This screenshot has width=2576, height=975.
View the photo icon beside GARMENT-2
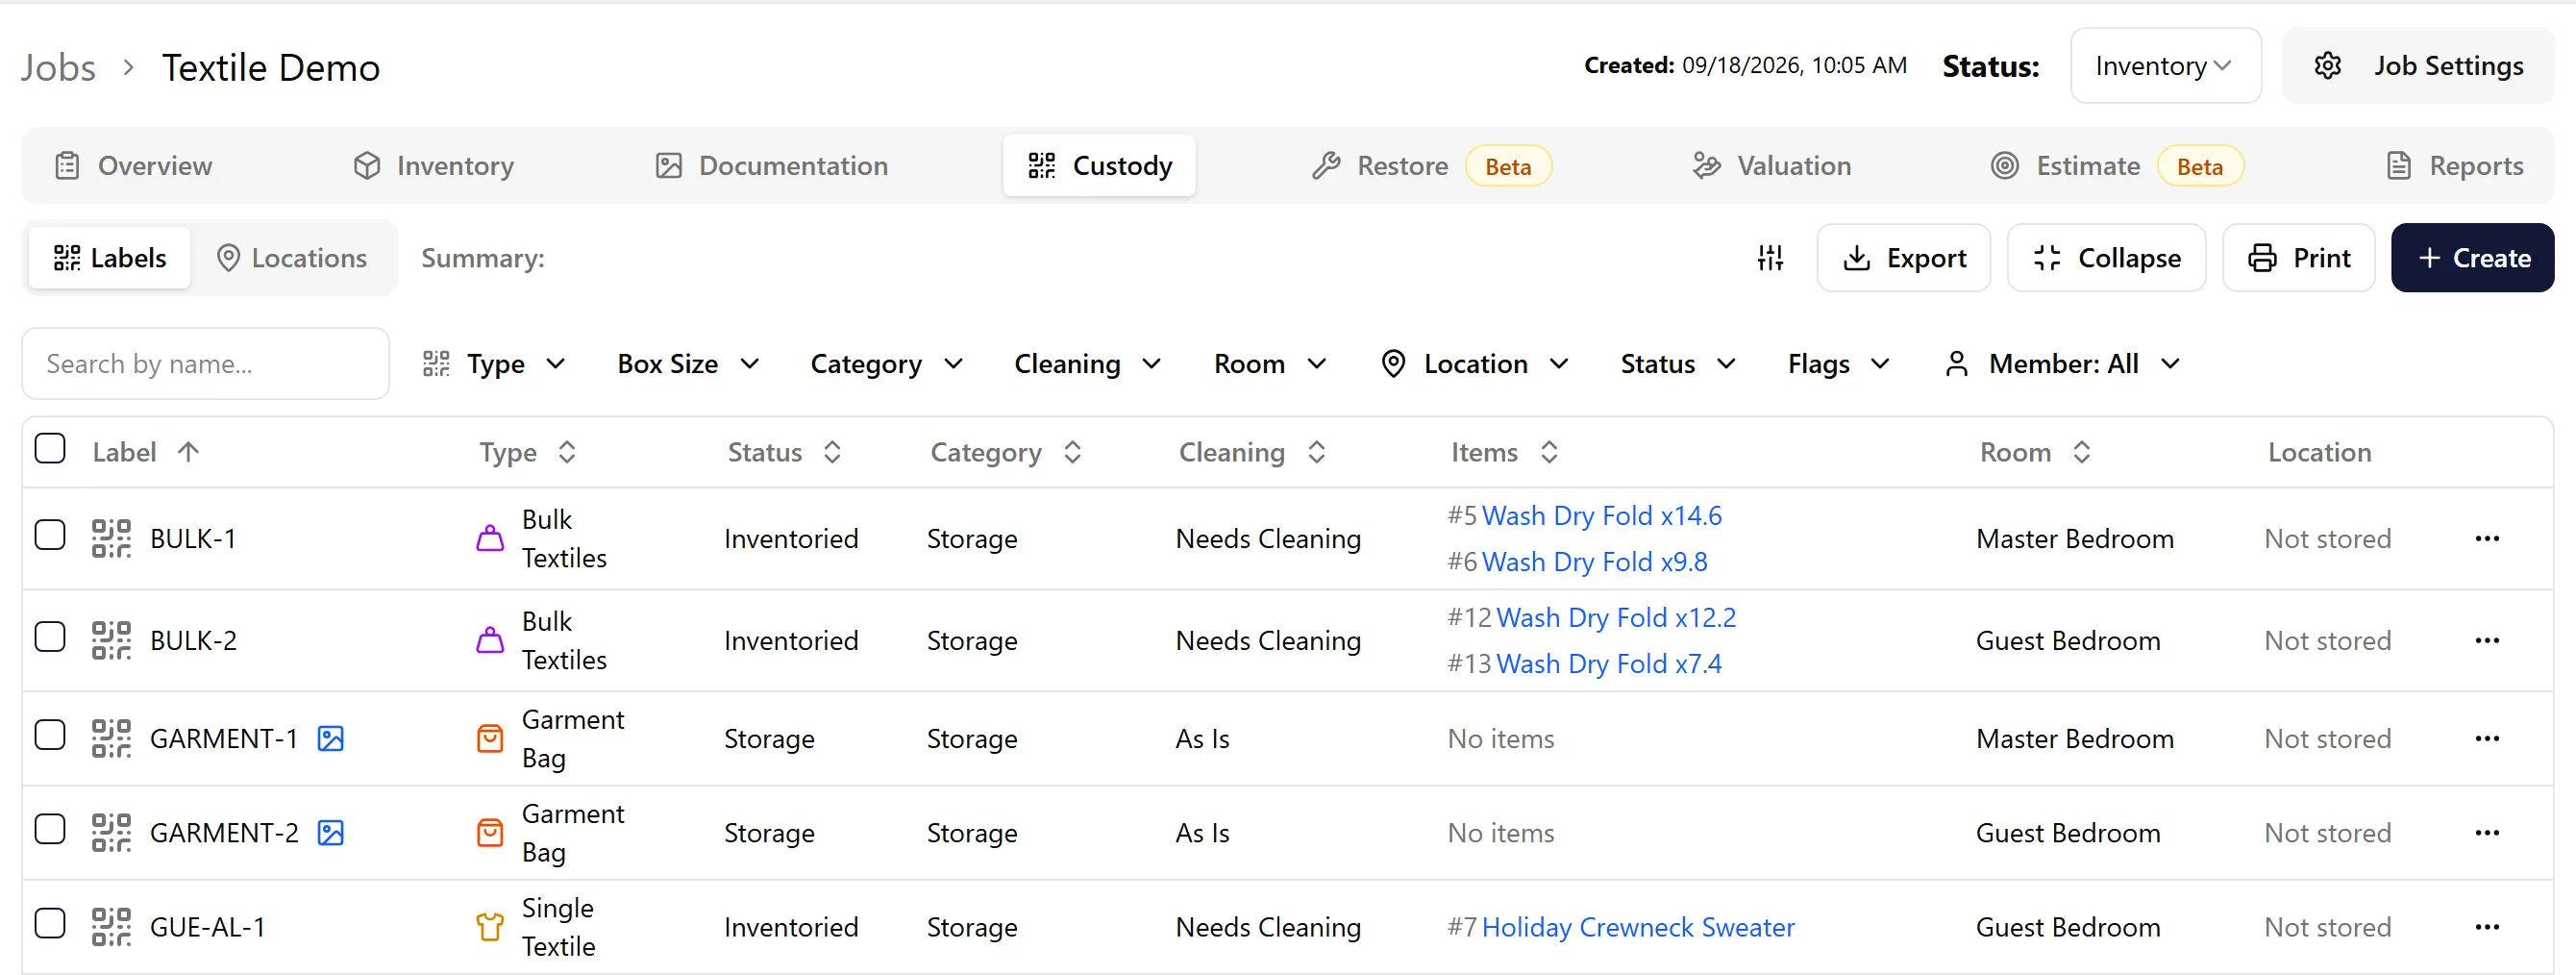(x=330, y=833)
